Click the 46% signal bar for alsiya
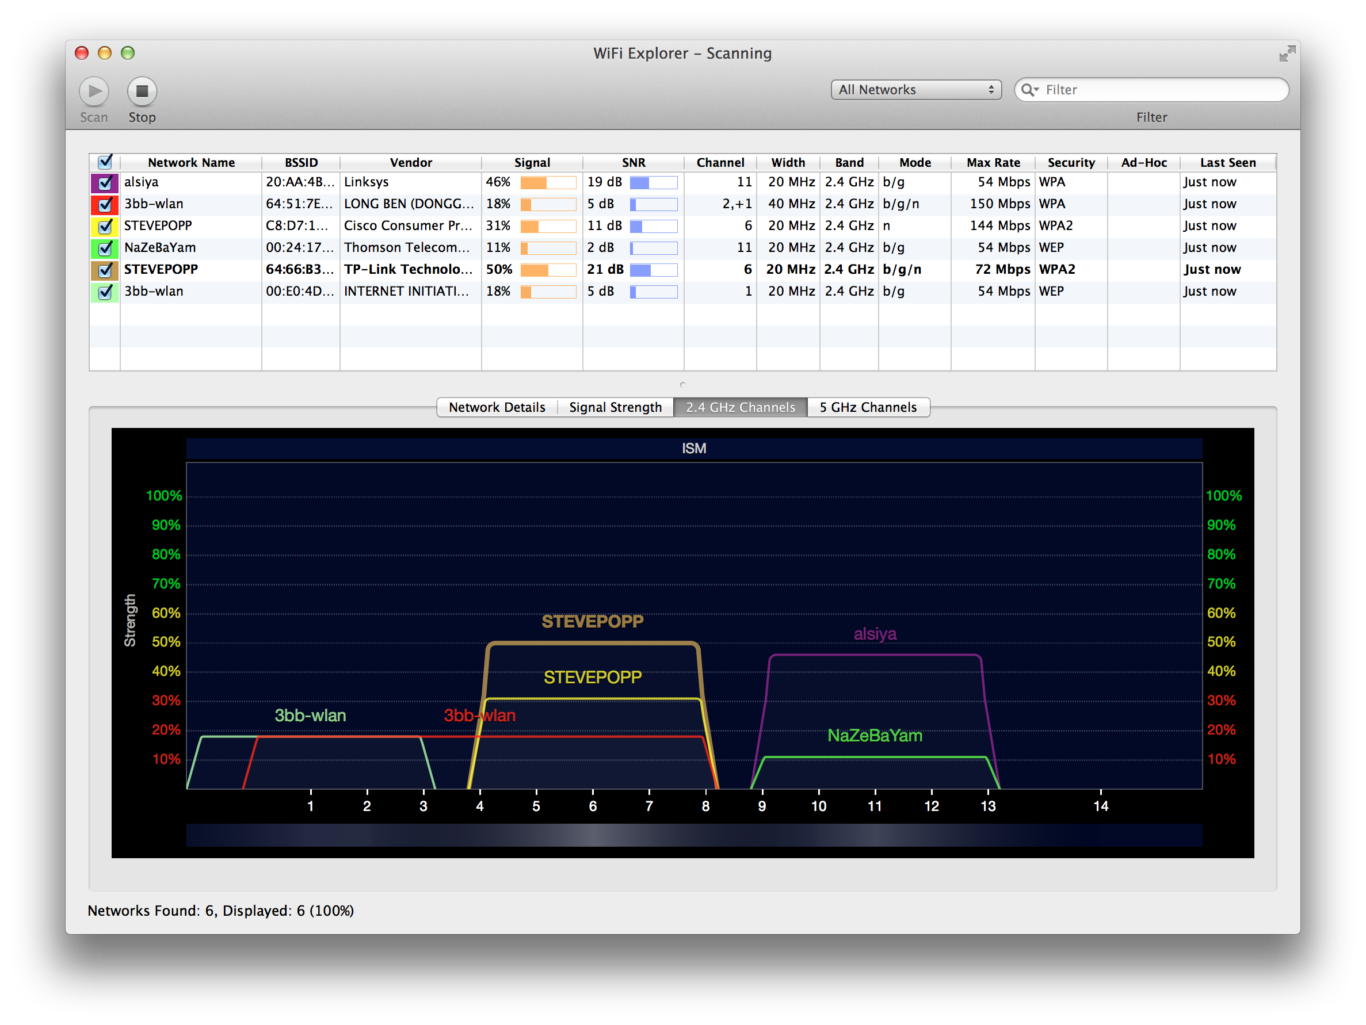Screen dimensions: 1366x1025 point(548,183)
